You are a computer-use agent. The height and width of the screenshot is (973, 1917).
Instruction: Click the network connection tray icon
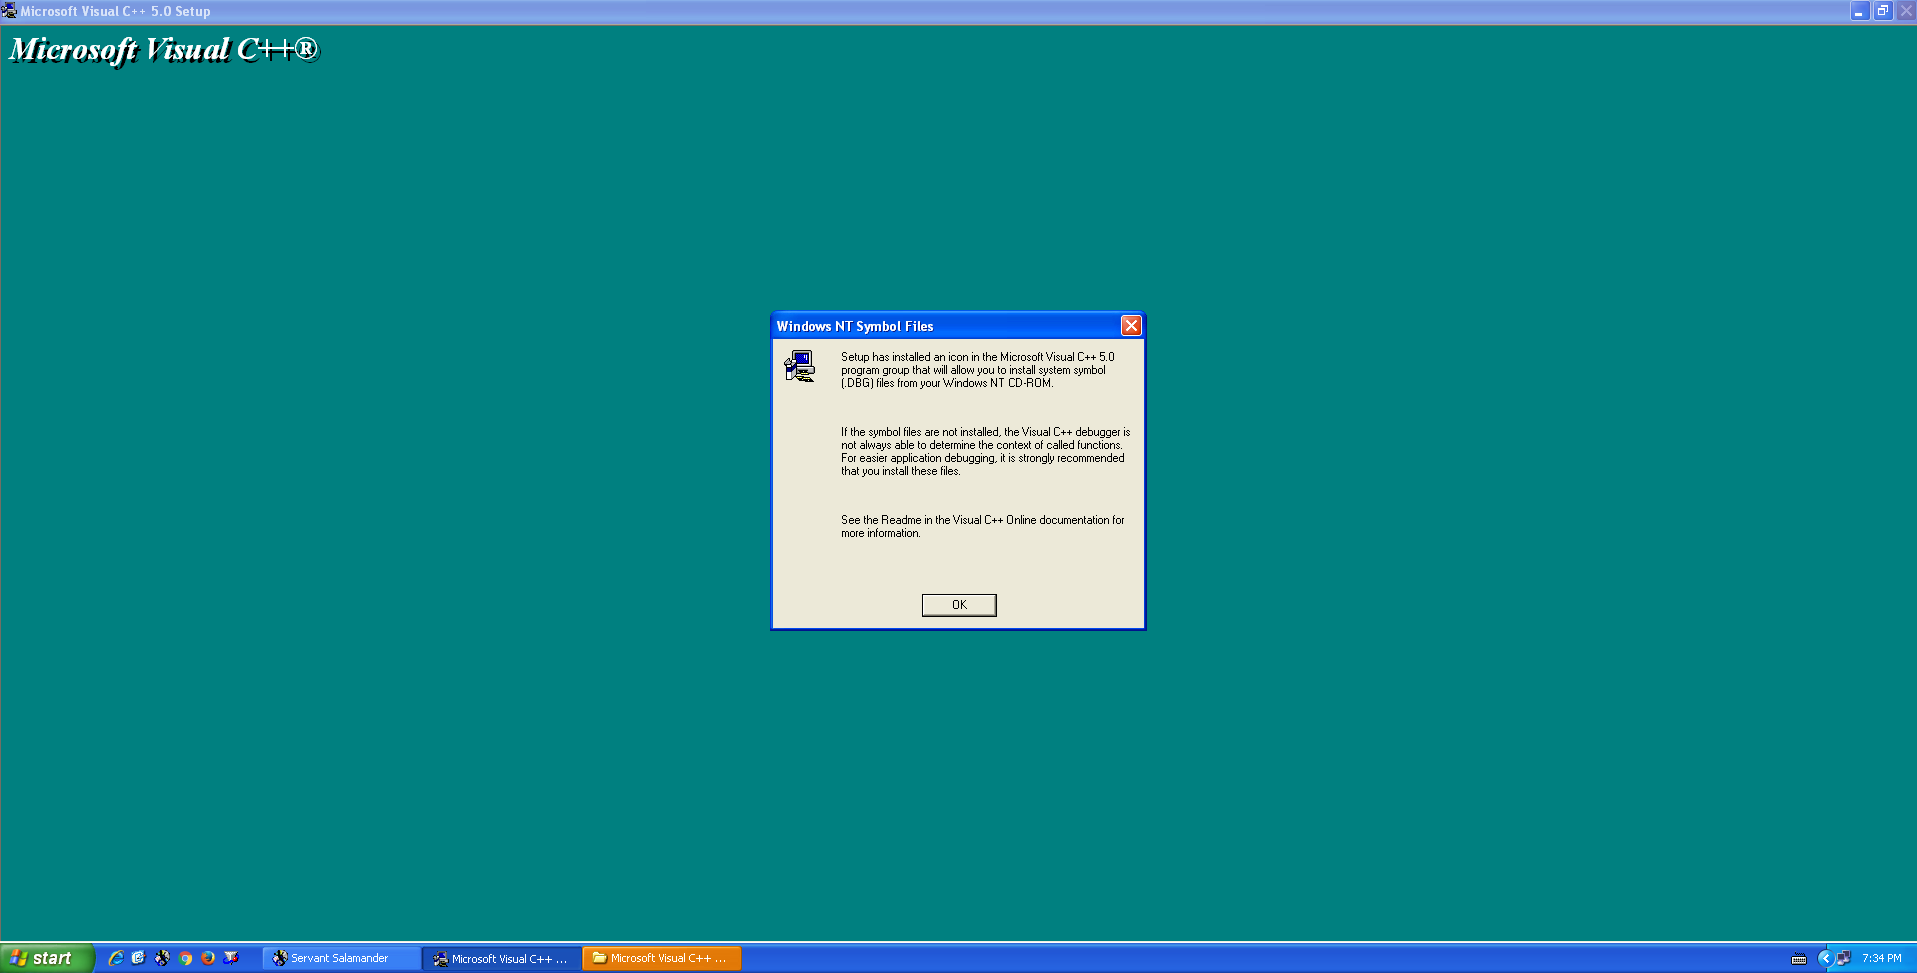1843,958
